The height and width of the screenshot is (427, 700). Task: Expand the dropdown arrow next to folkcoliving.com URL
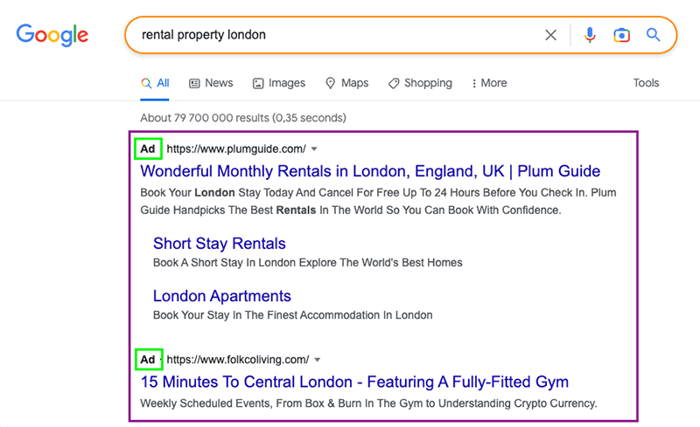pyautogui.click(x=317, y=360)
